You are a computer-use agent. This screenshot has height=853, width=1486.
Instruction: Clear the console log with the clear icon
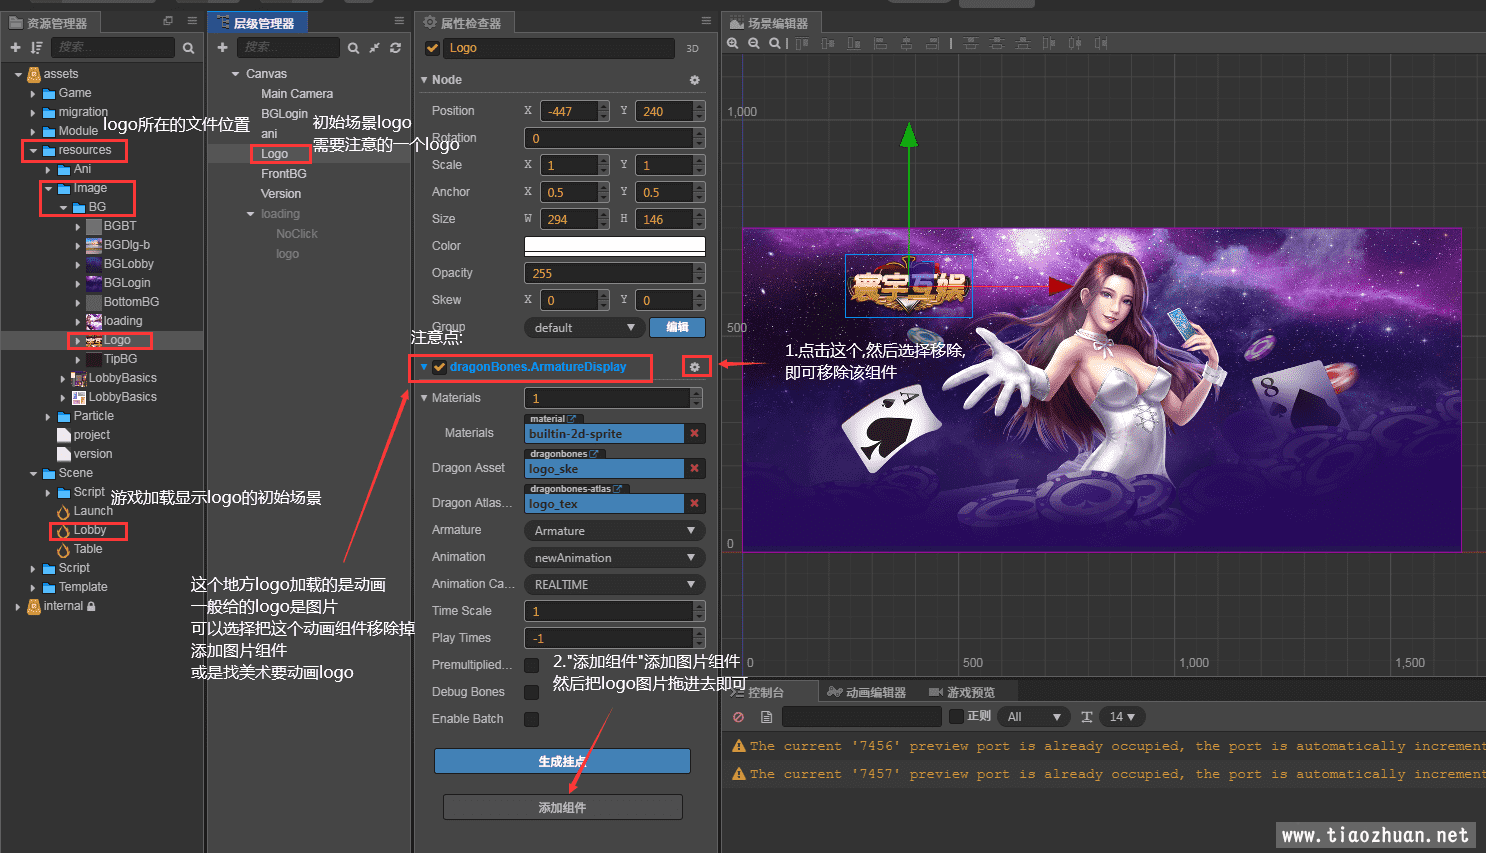pos(738,717)
